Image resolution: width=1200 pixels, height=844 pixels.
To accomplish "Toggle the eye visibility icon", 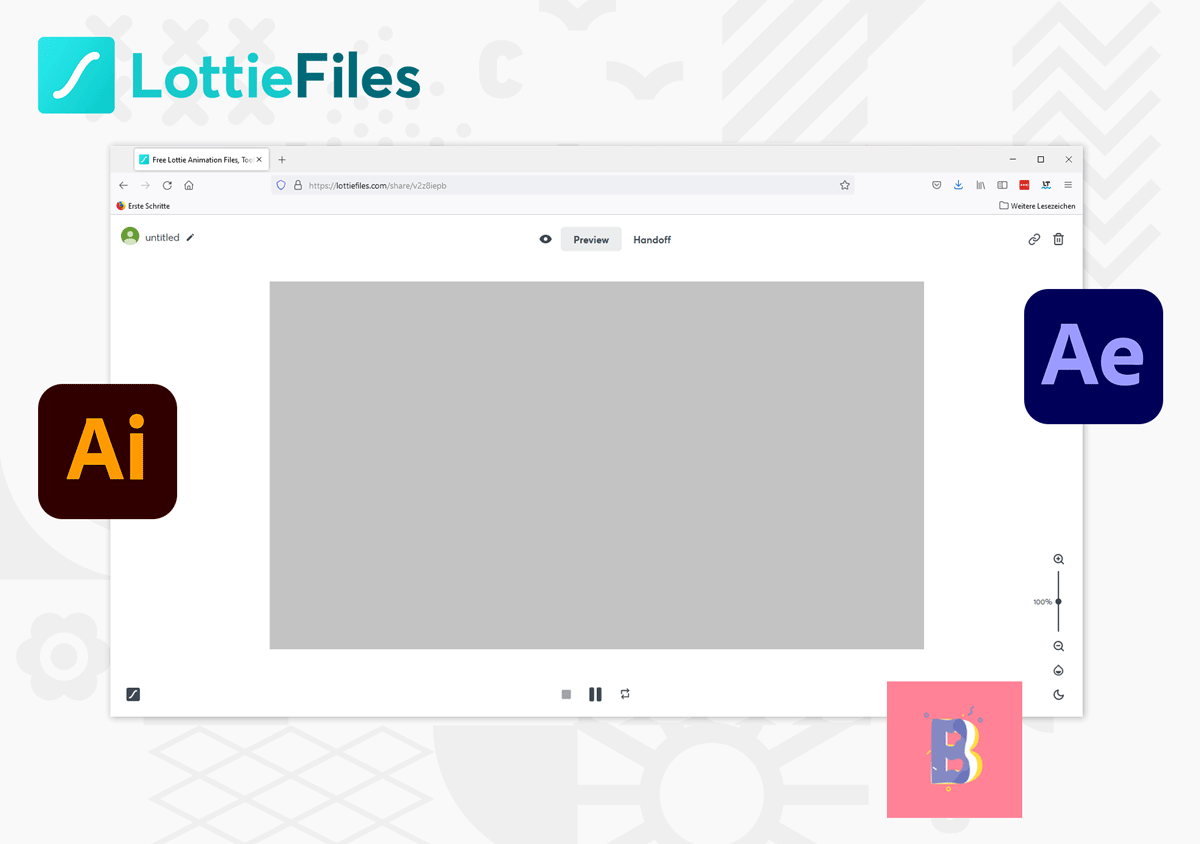I will [545, 239].
